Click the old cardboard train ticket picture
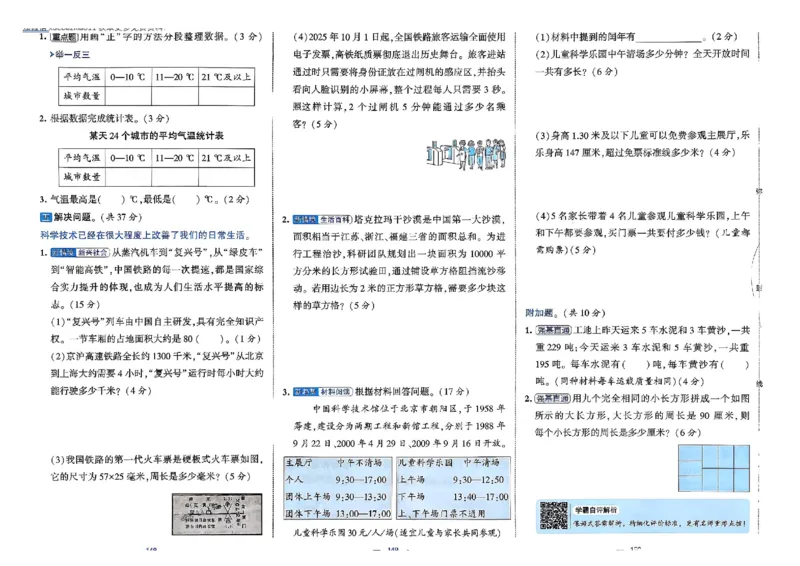The image size is (800, 566). (217, 514)
